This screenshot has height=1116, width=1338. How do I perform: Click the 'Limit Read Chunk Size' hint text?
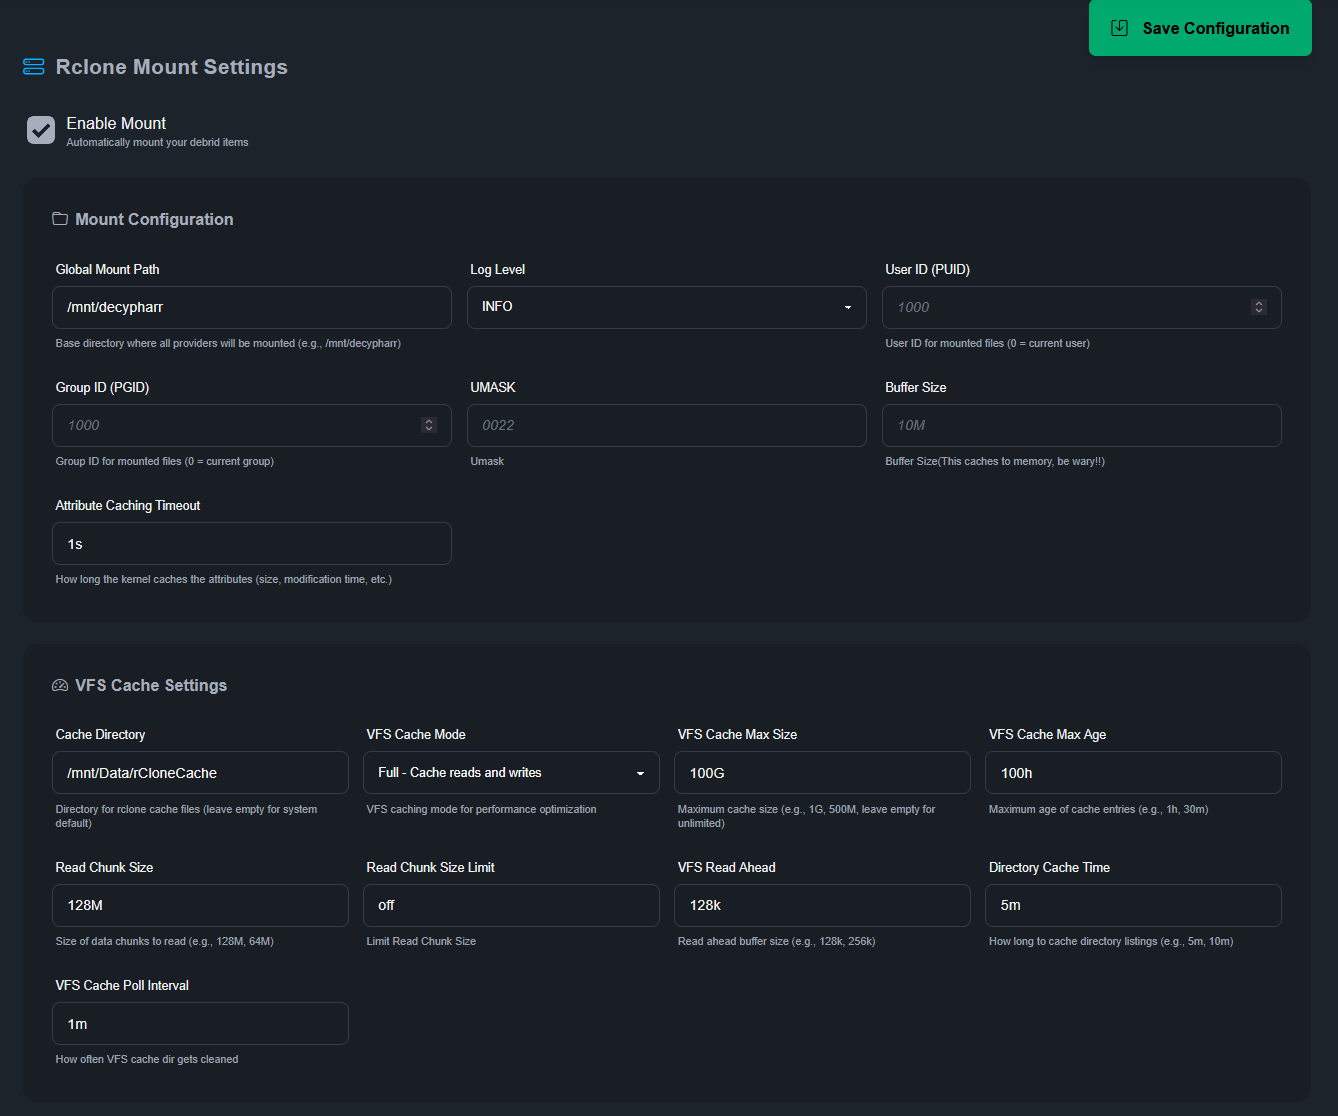click(421, 941)
